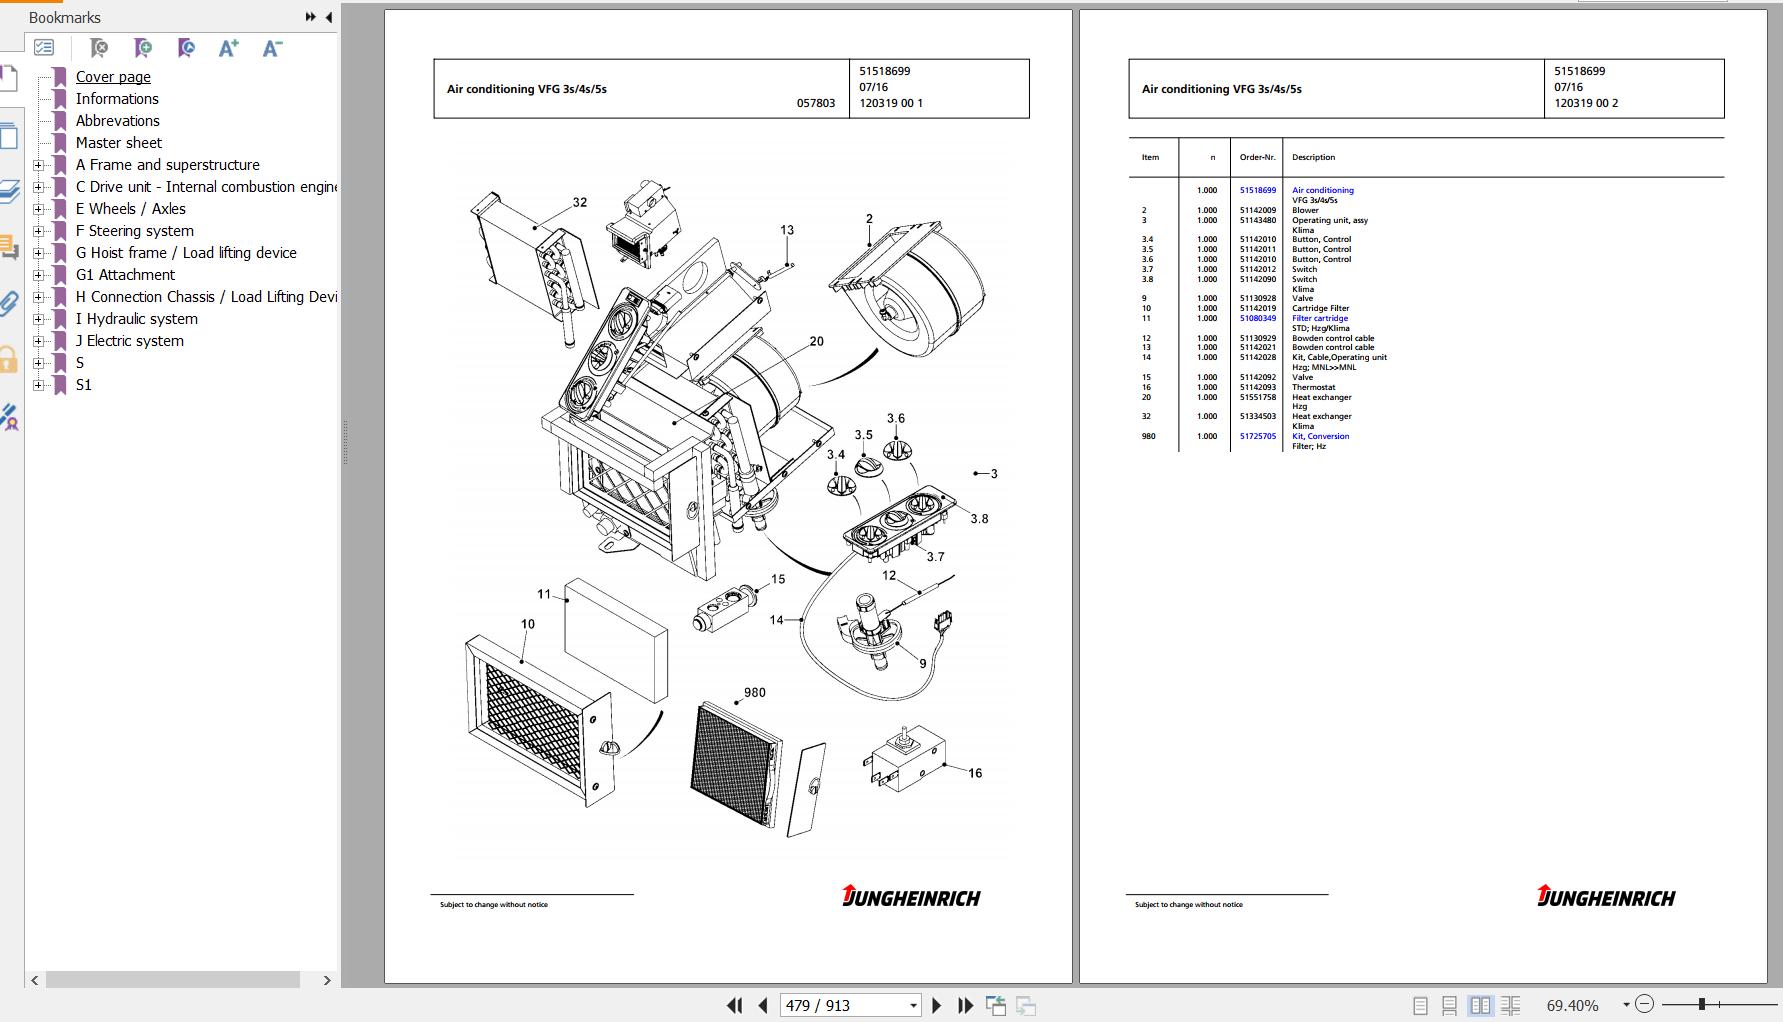Screen dimensions: 1783x1022
Task: Switch to Facing page display mode
Action: (x=1481, y=1005)
